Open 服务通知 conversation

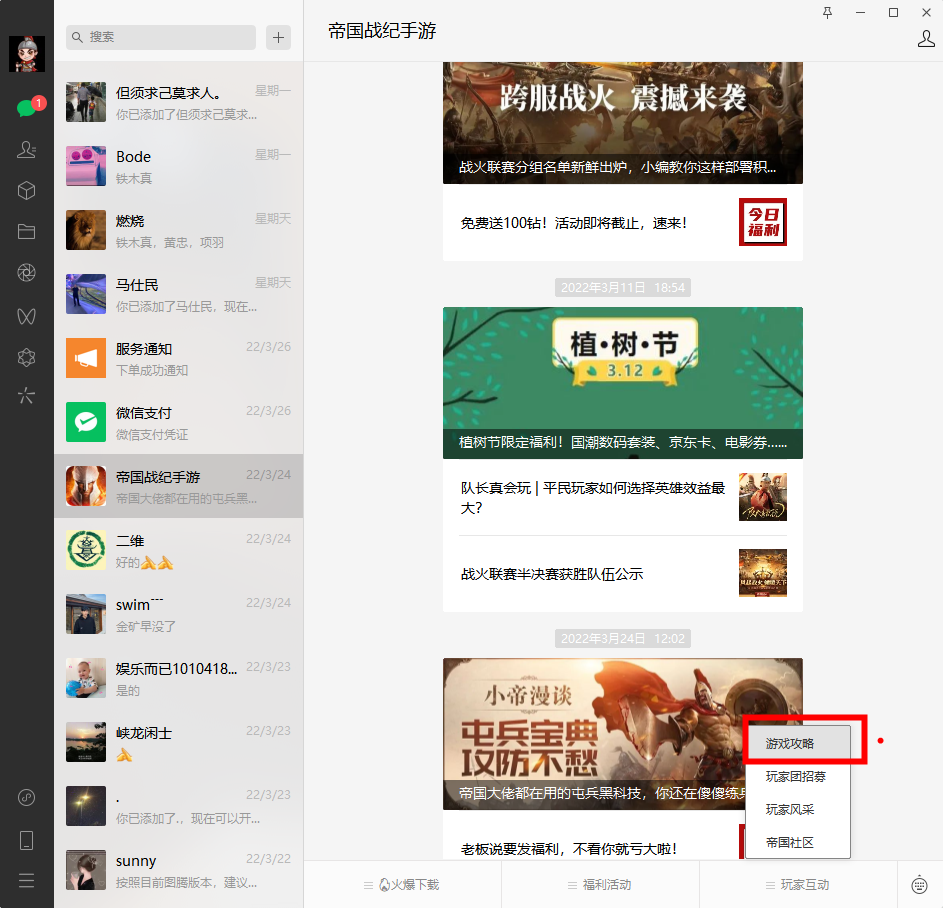pos(179,358)
